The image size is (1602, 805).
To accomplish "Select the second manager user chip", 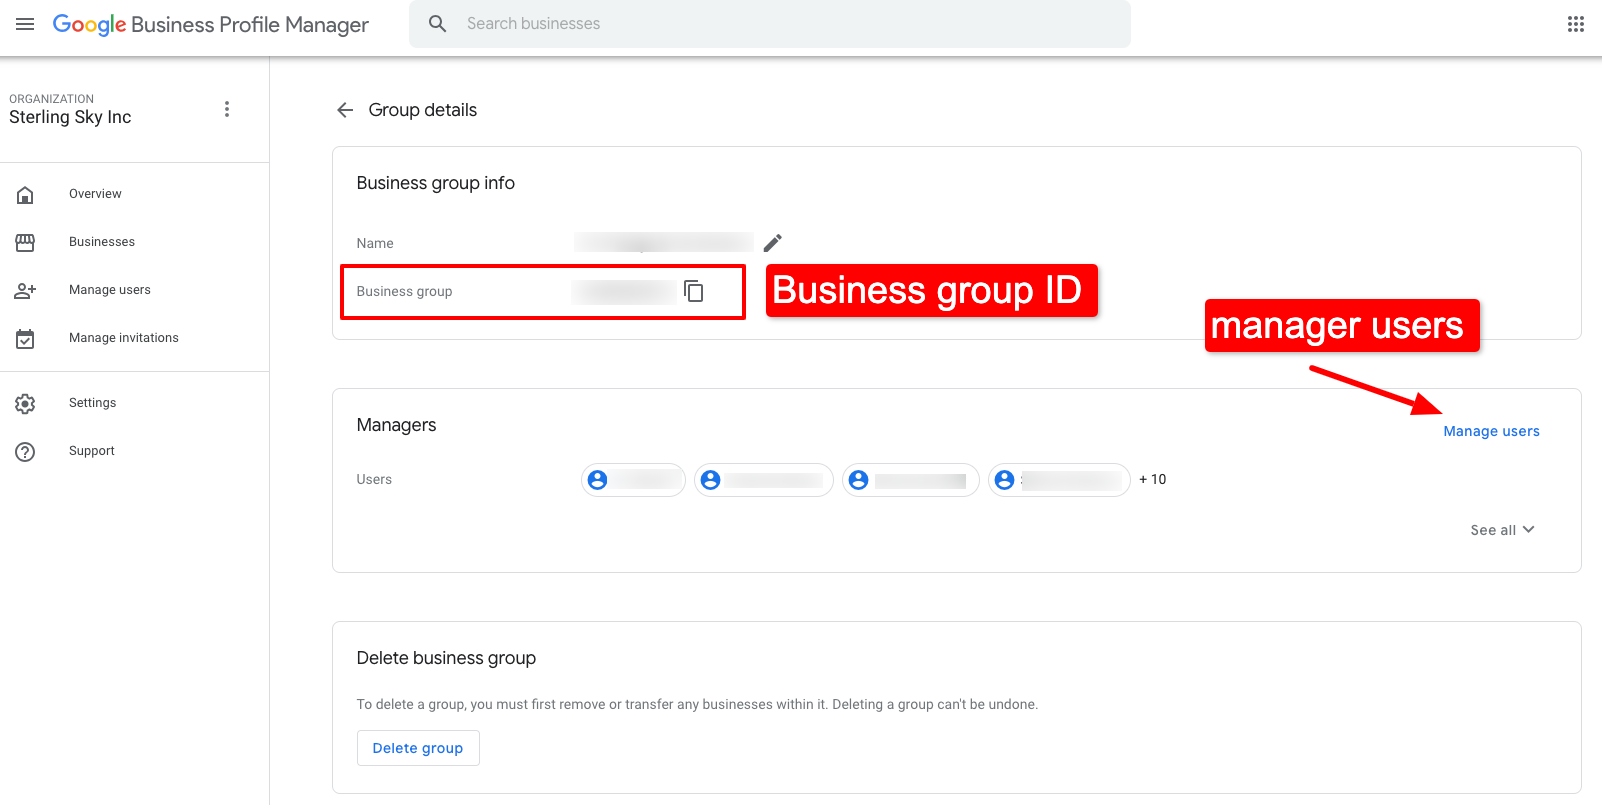I will [x=764, y=480].
